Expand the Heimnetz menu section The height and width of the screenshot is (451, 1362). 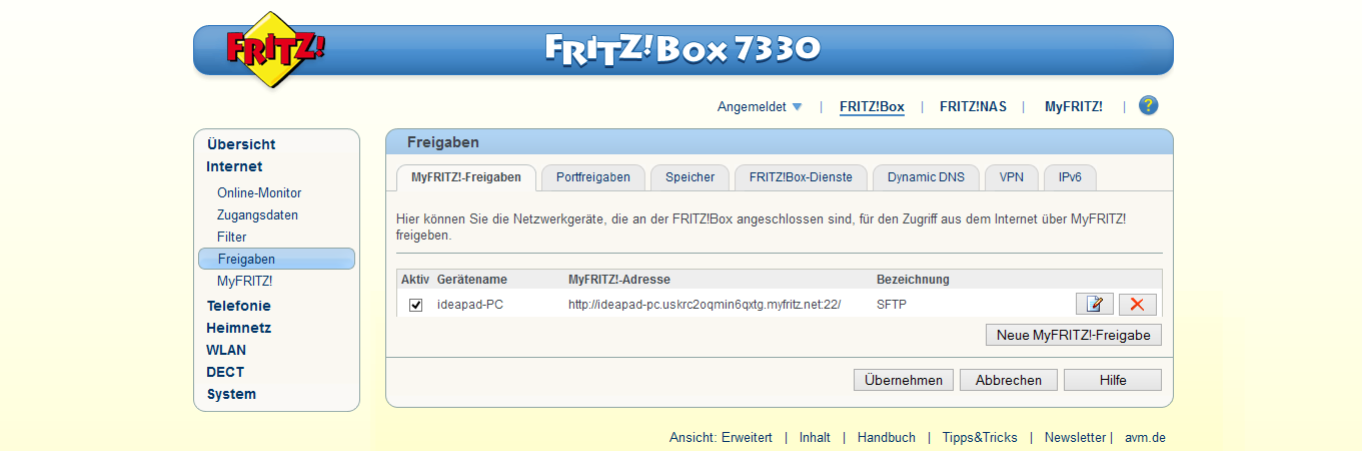click(x=238, y=328)
